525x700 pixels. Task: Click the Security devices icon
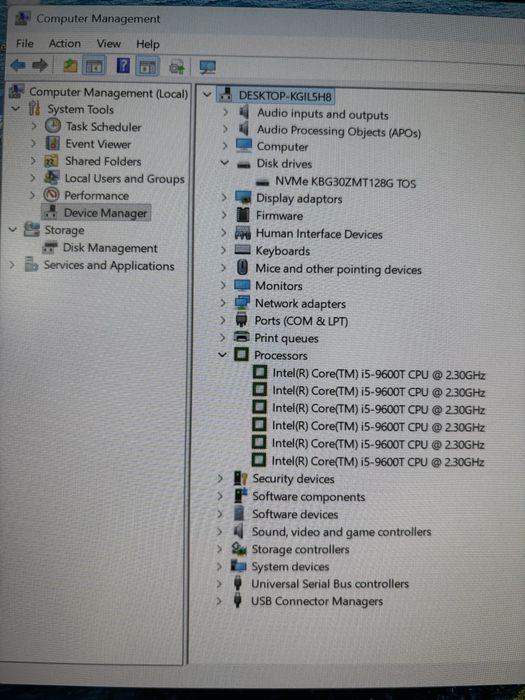coord(240,478)
